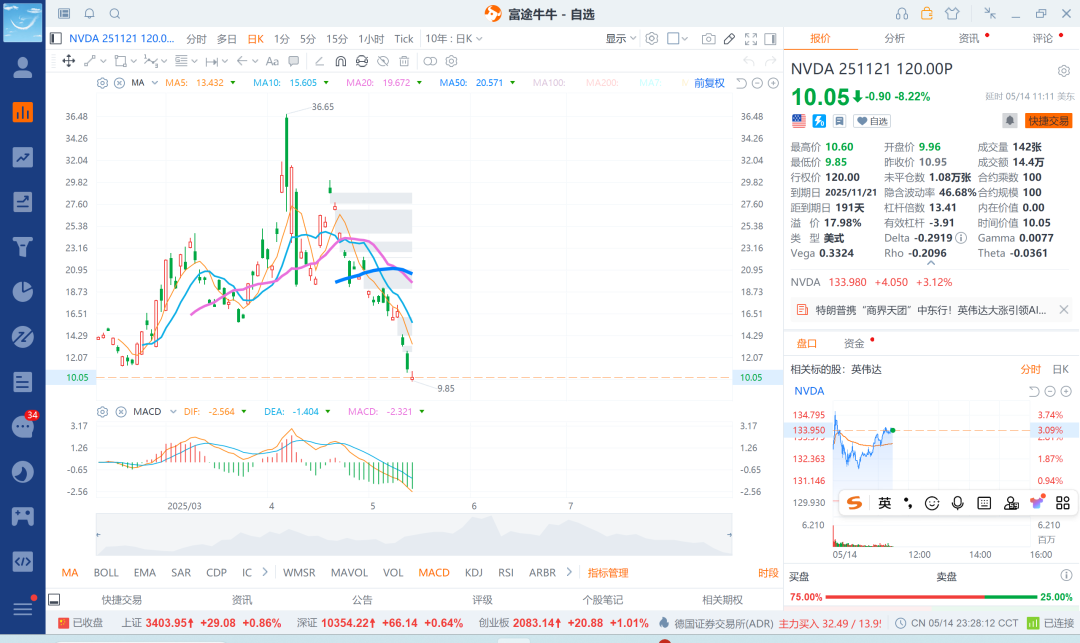Open the MA indicator type dropdown
1080x643 pixels.
pyautogui.click(x=155, y=83)
